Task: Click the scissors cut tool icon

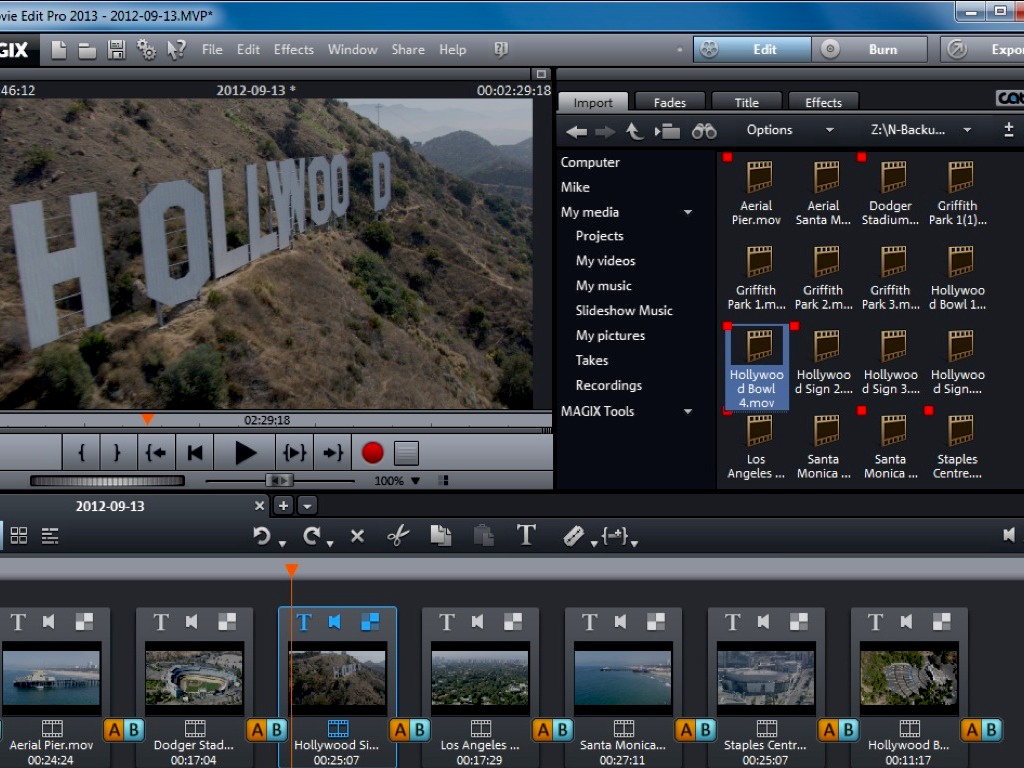Action: [x=398, y=536]
